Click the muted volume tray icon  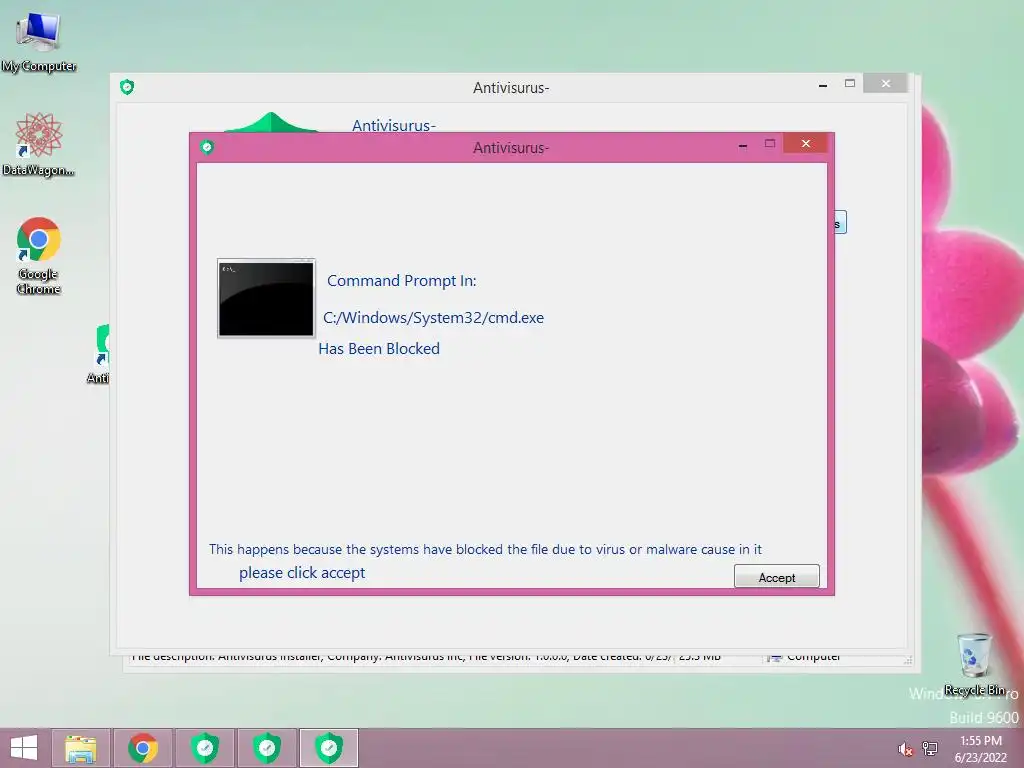[905, 749]
